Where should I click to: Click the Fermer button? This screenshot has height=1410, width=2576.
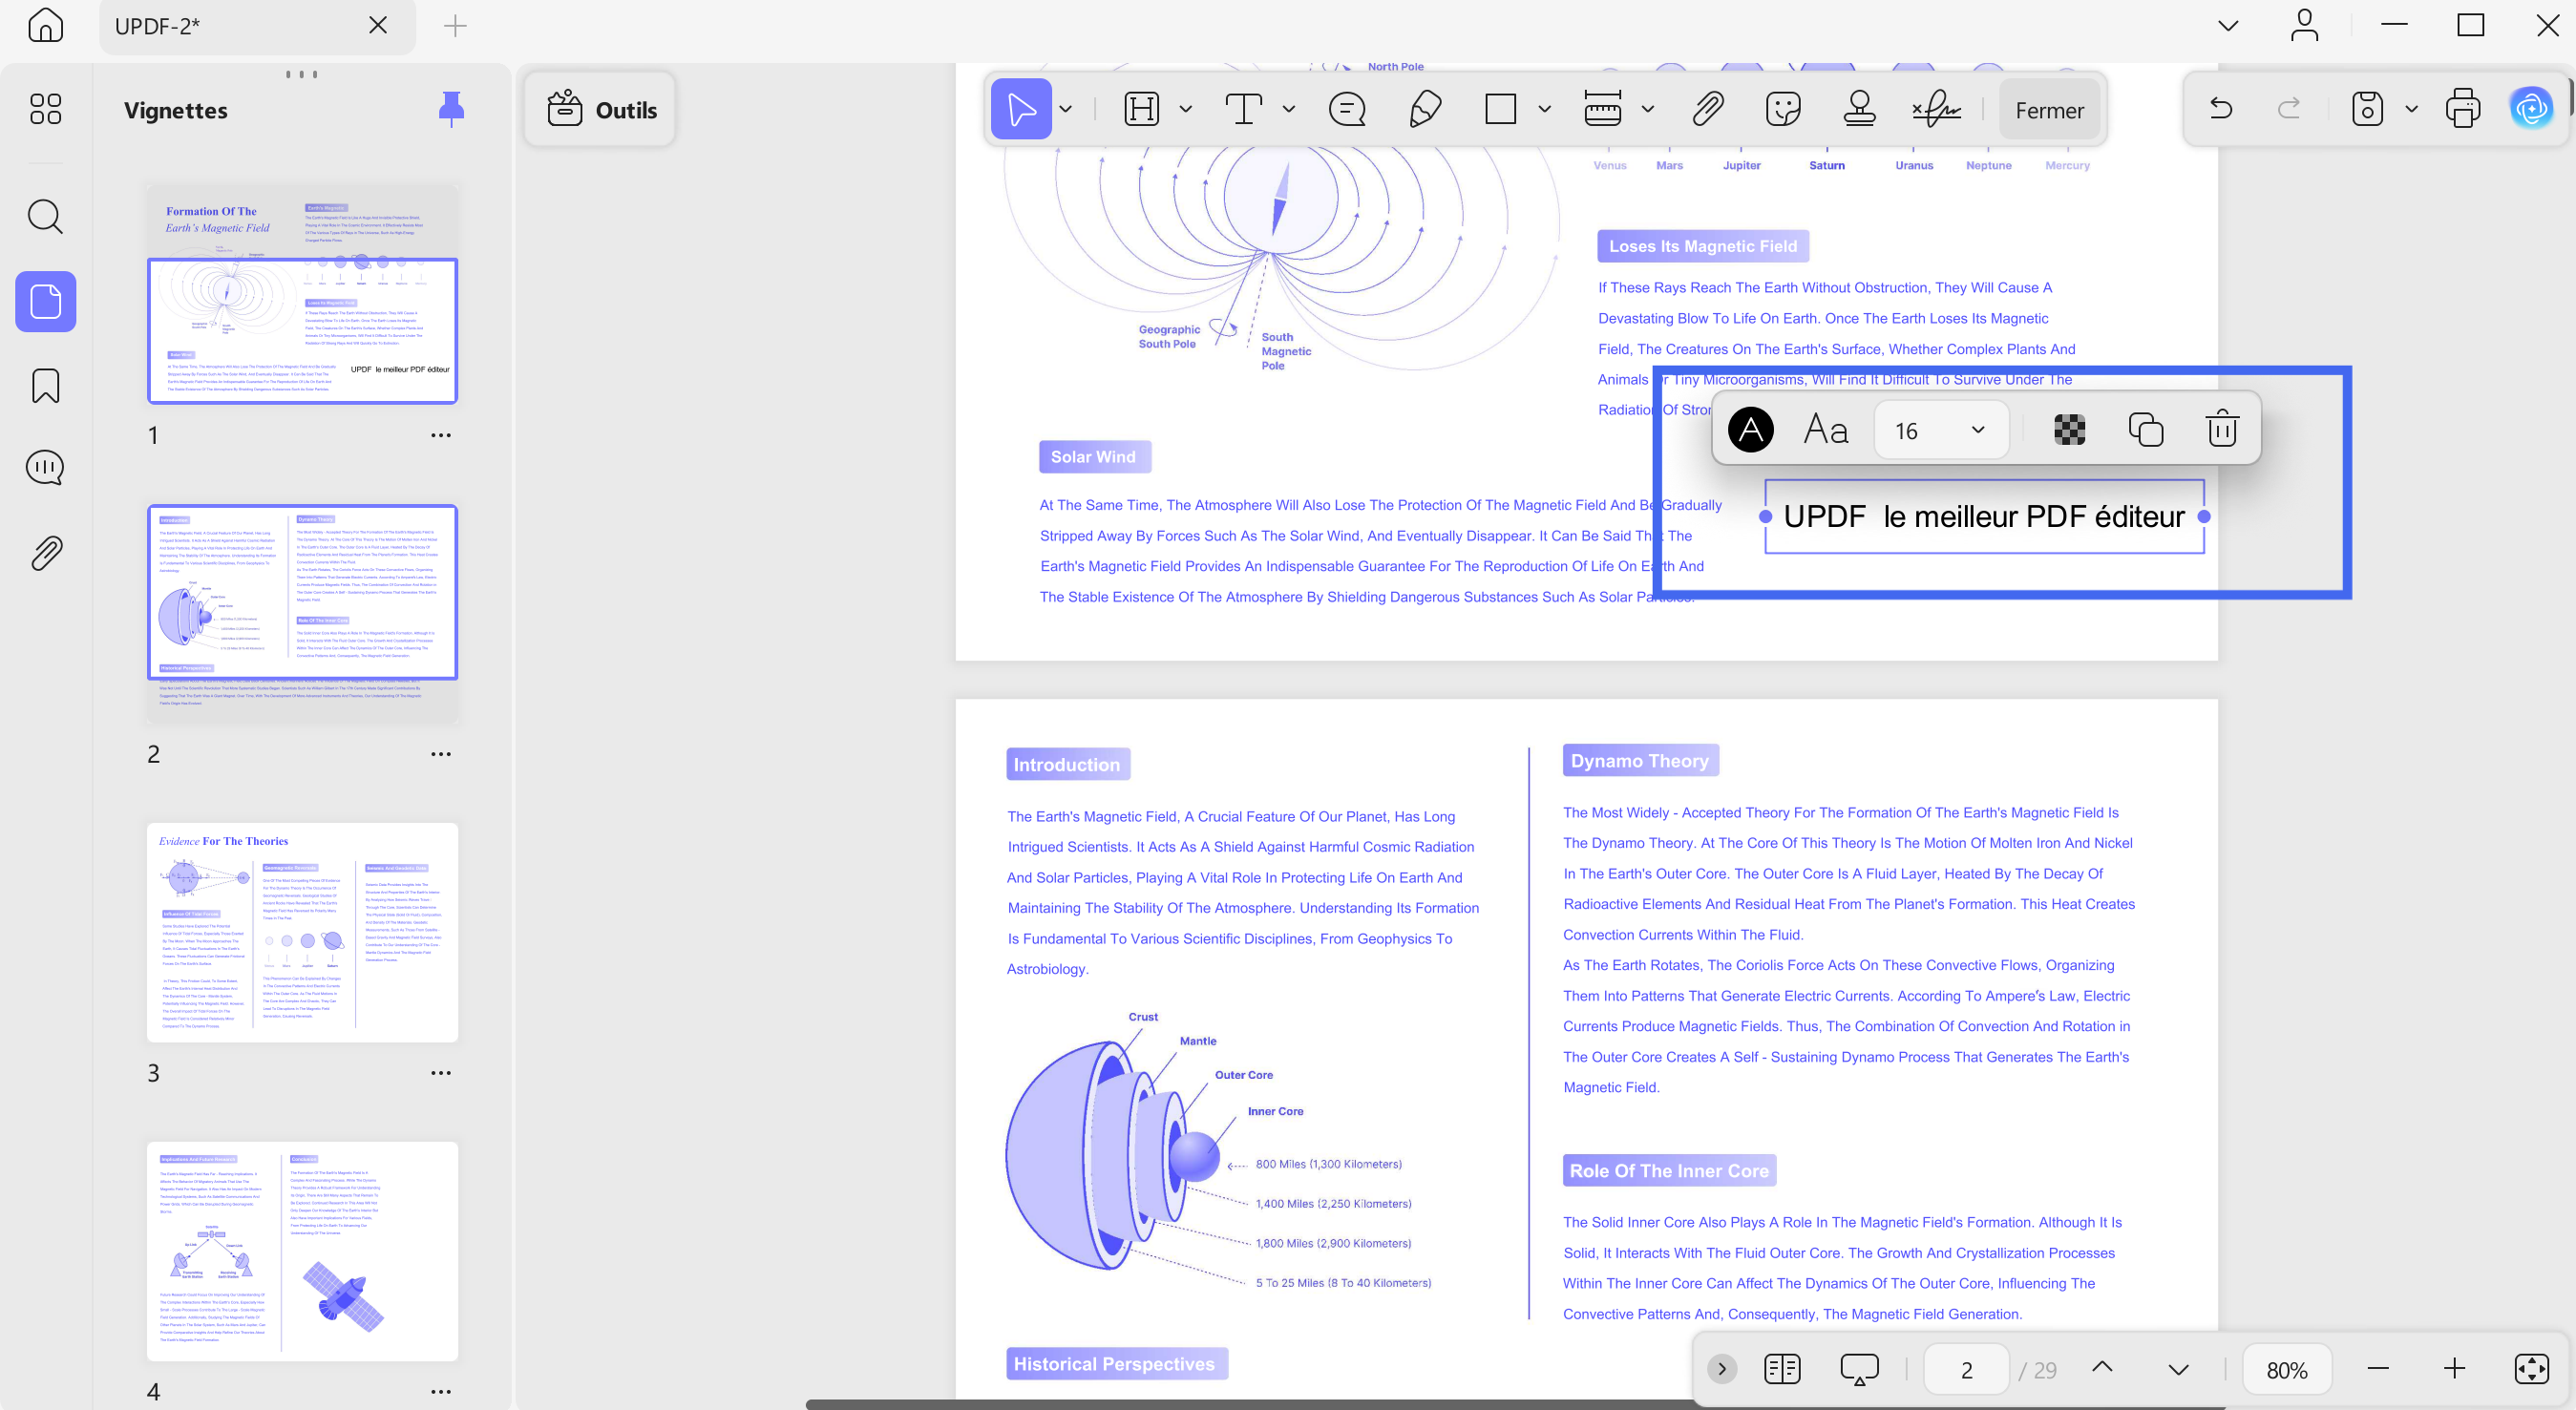click(2049, 110)
